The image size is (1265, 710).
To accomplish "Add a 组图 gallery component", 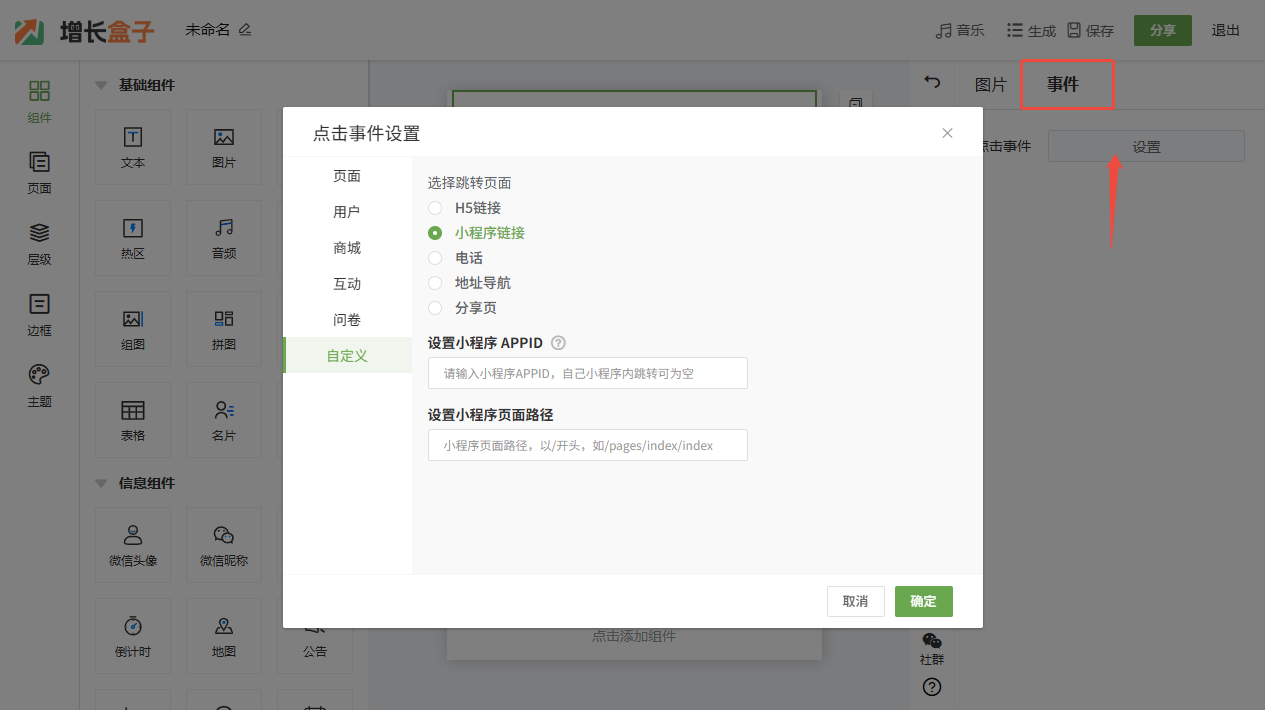I will coord(133,329).
